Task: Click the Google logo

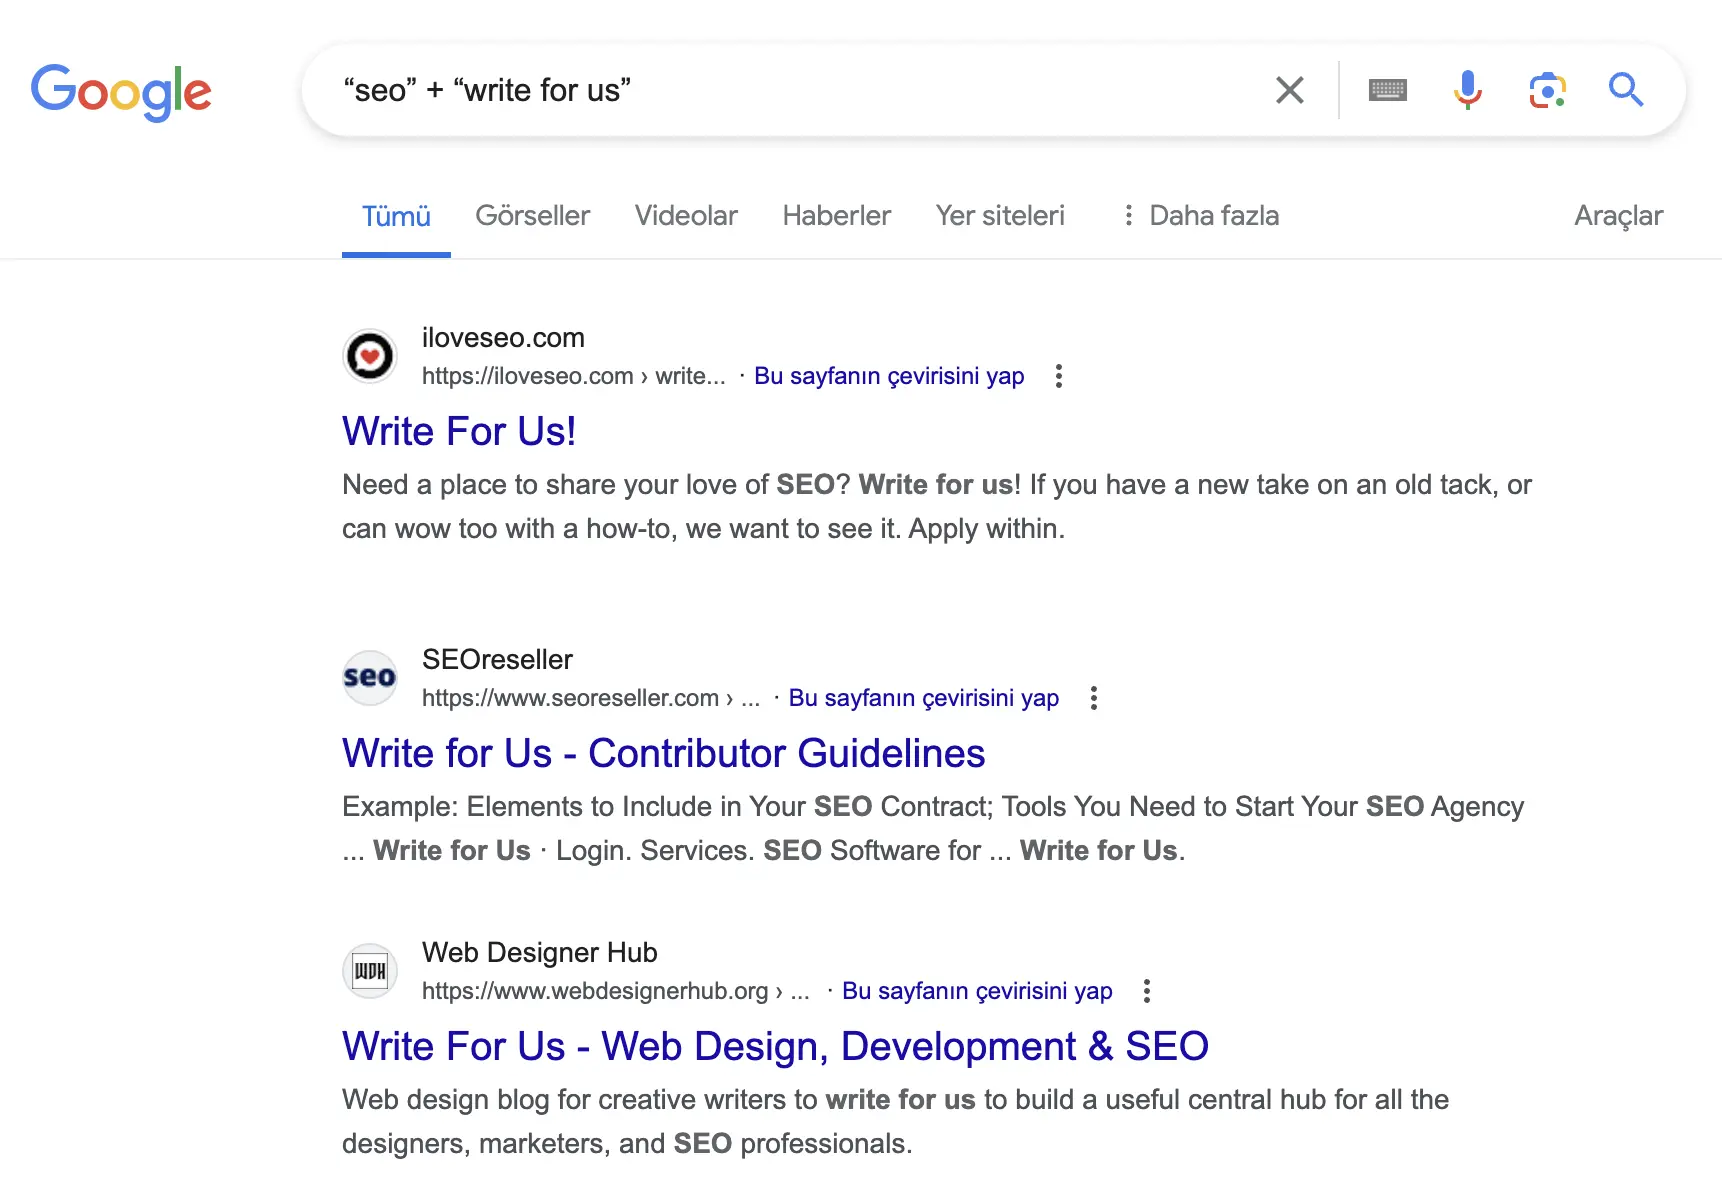Action: pyautogui.click(x=121, y=92)
